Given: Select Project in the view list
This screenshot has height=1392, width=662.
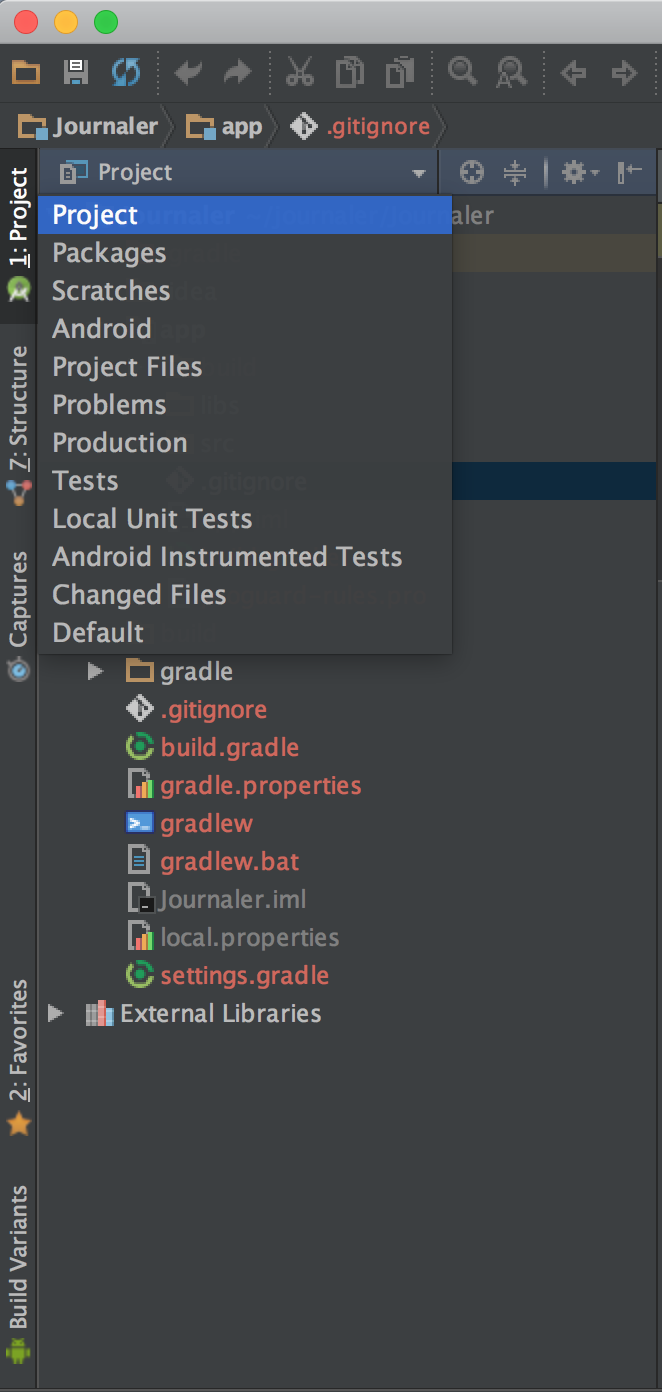Looking at the screenshot, I should [245, 215].
